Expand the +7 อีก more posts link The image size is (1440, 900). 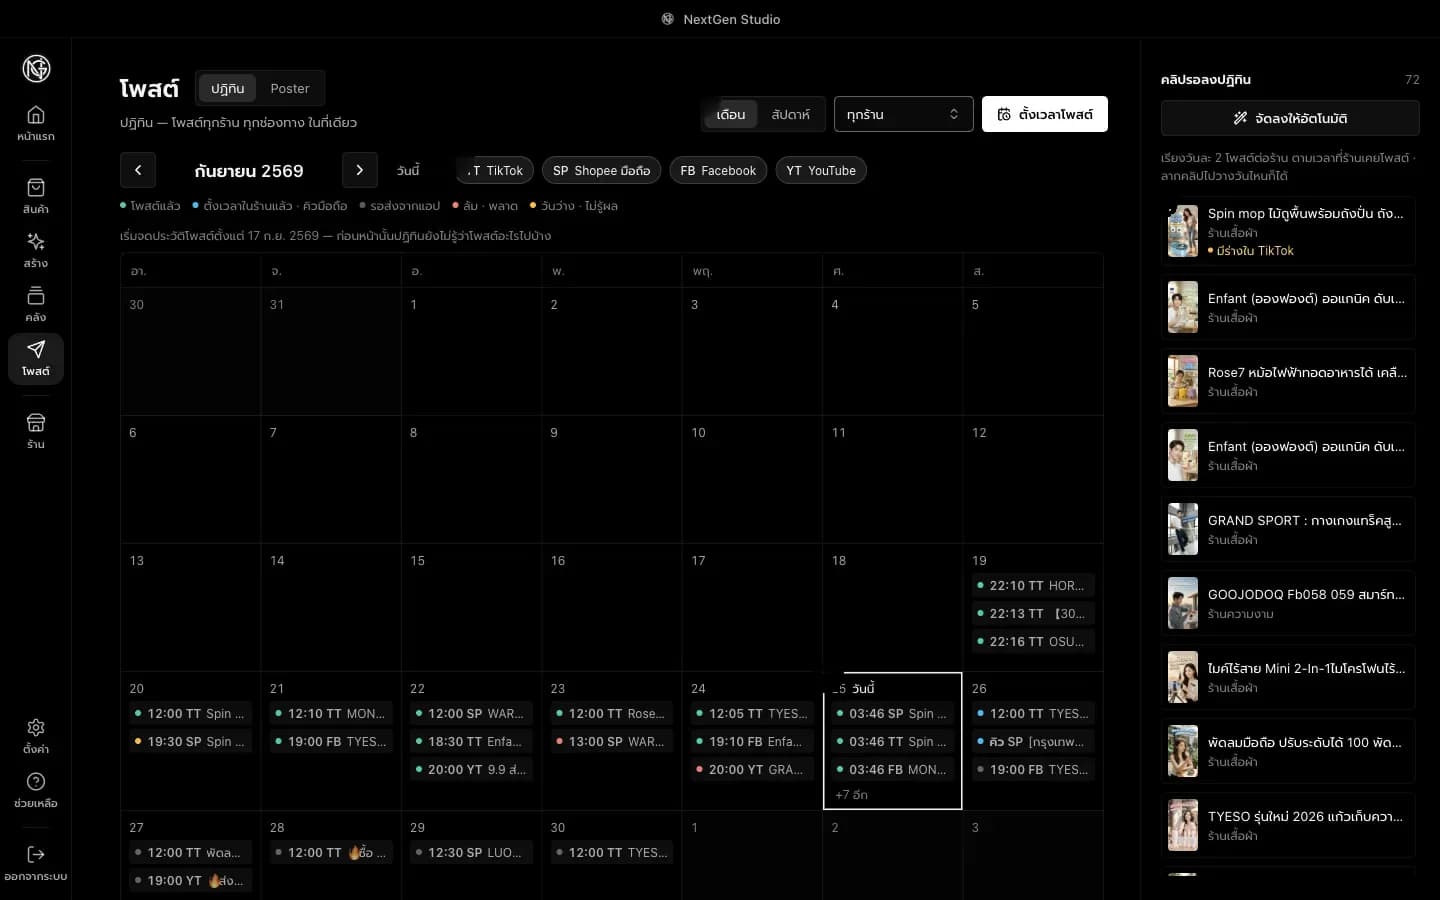[852, 795]
